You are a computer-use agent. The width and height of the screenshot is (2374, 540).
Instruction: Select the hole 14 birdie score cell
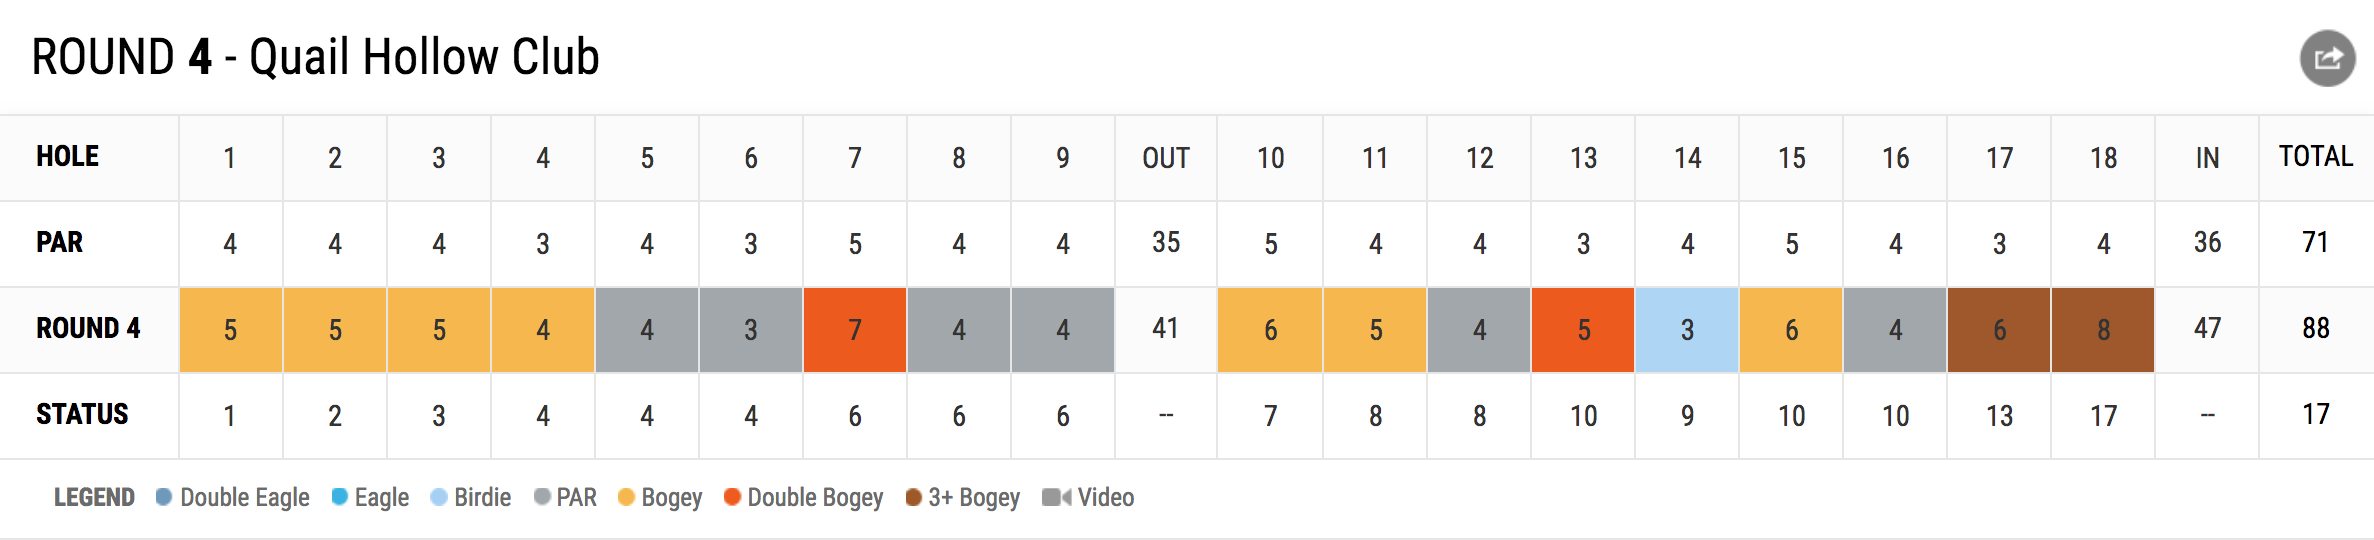[1687, 330]
